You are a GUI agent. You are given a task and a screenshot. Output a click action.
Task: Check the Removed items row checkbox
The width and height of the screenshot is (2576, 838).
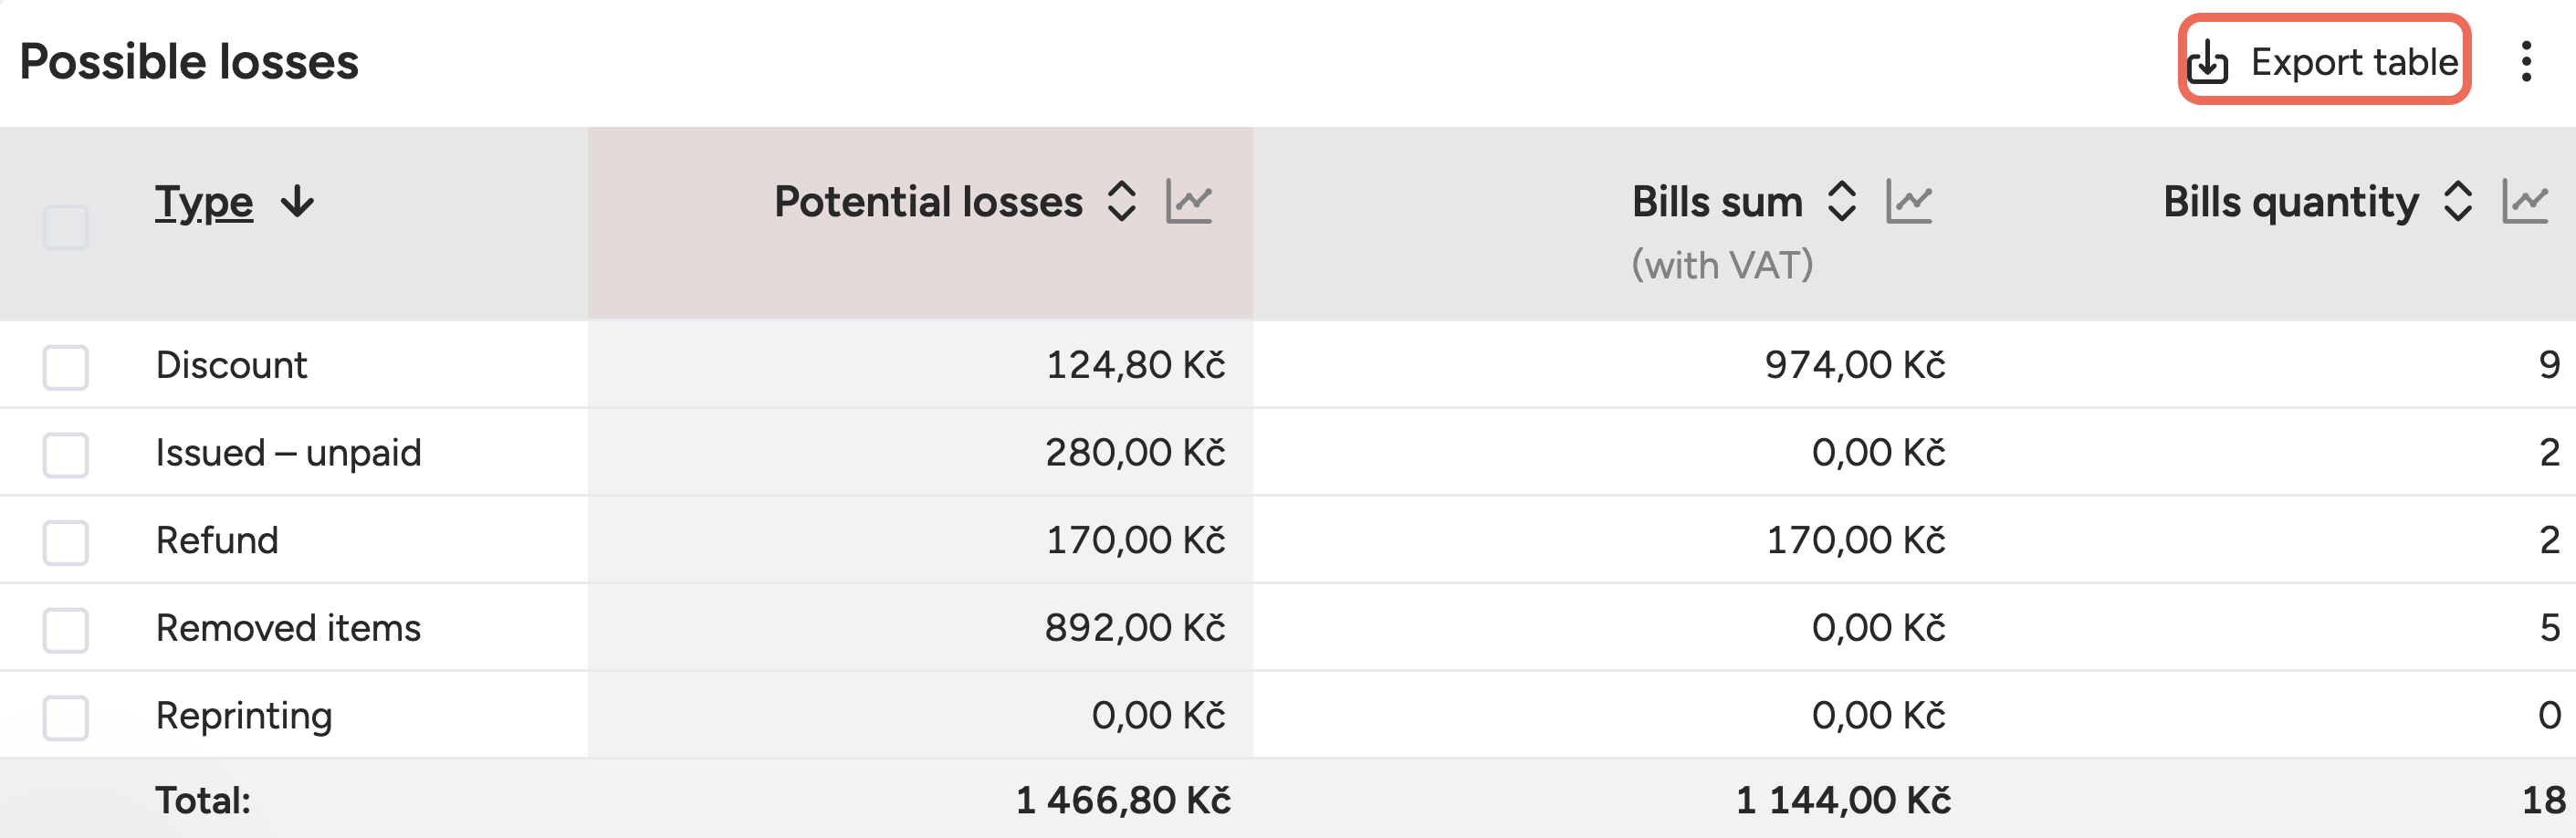coord(66,630)
